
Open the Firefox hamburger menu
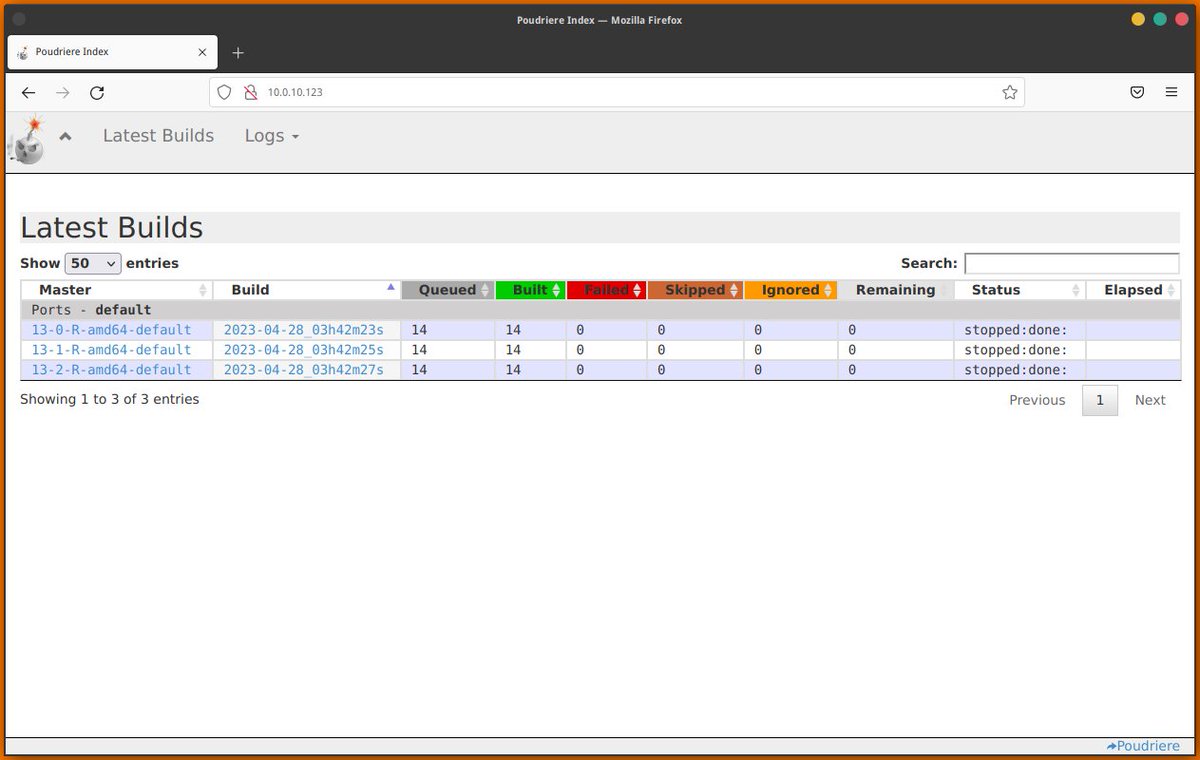[x=1171, y=92]
